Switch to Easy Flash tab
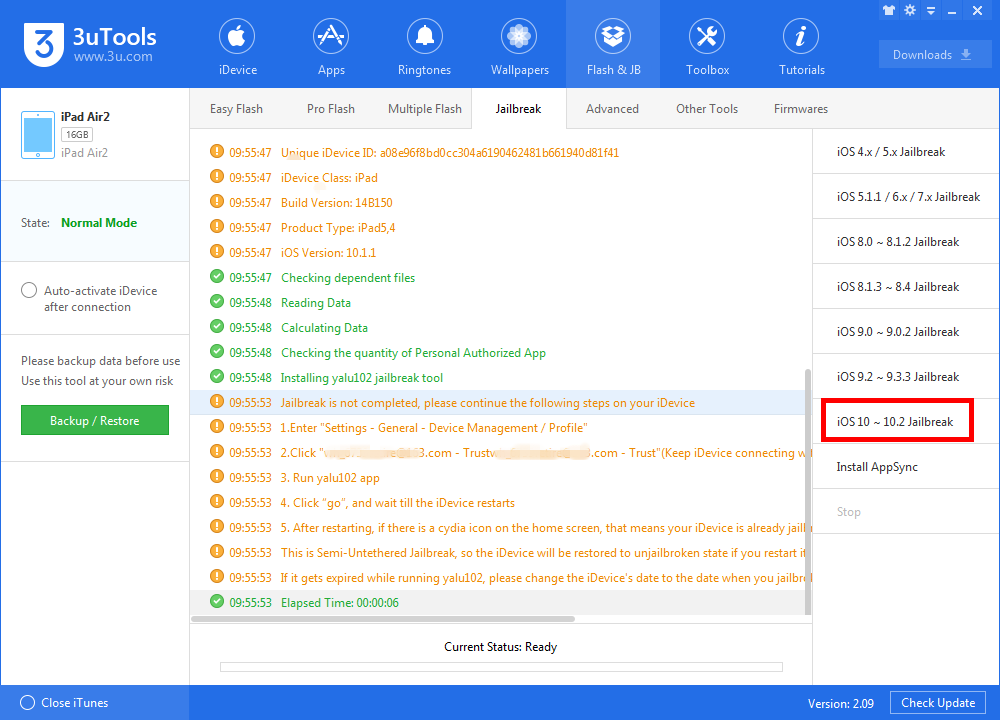Image resolution: width=1000 pixels, height=720 pixels. coord(236,109)
